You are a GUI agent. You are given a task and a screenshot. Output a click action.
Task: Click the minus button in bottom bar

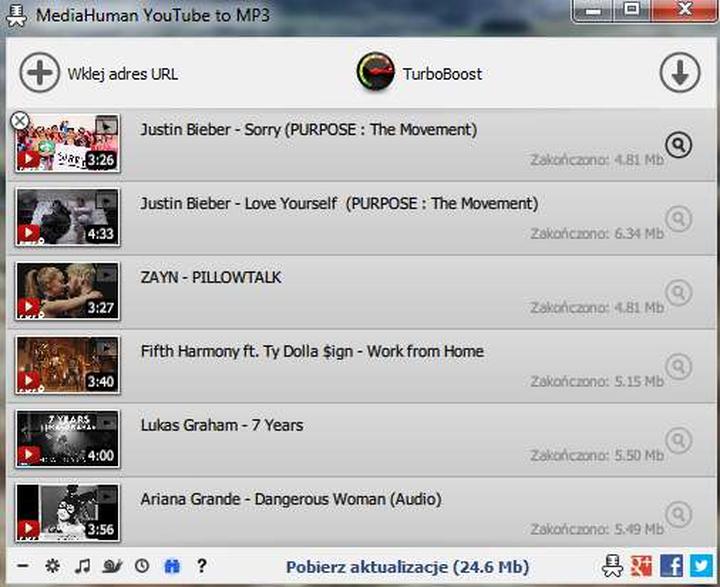point(23,566)
